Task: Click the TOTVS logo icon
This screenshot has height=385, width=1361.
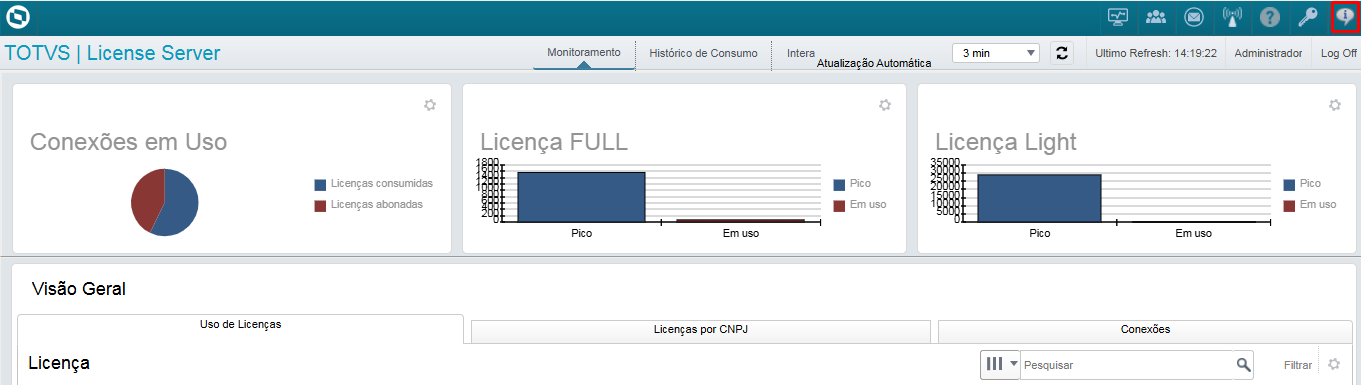Action: coord(18,17)
